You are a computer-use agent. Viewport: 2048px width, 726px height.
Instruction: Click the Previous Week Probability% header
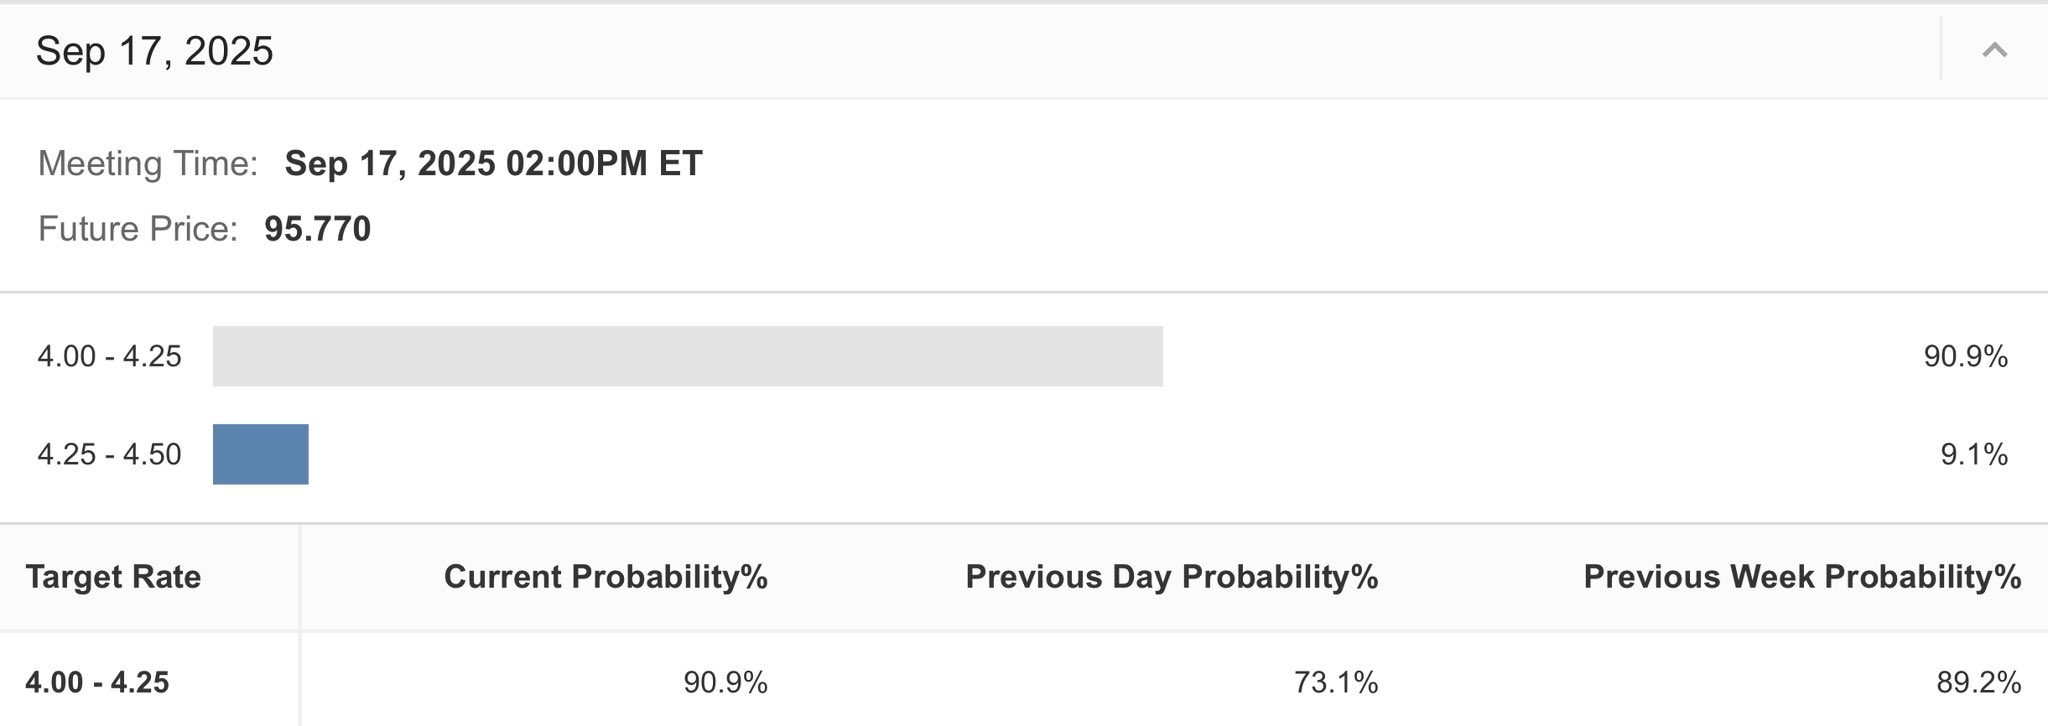(1802, 577)
